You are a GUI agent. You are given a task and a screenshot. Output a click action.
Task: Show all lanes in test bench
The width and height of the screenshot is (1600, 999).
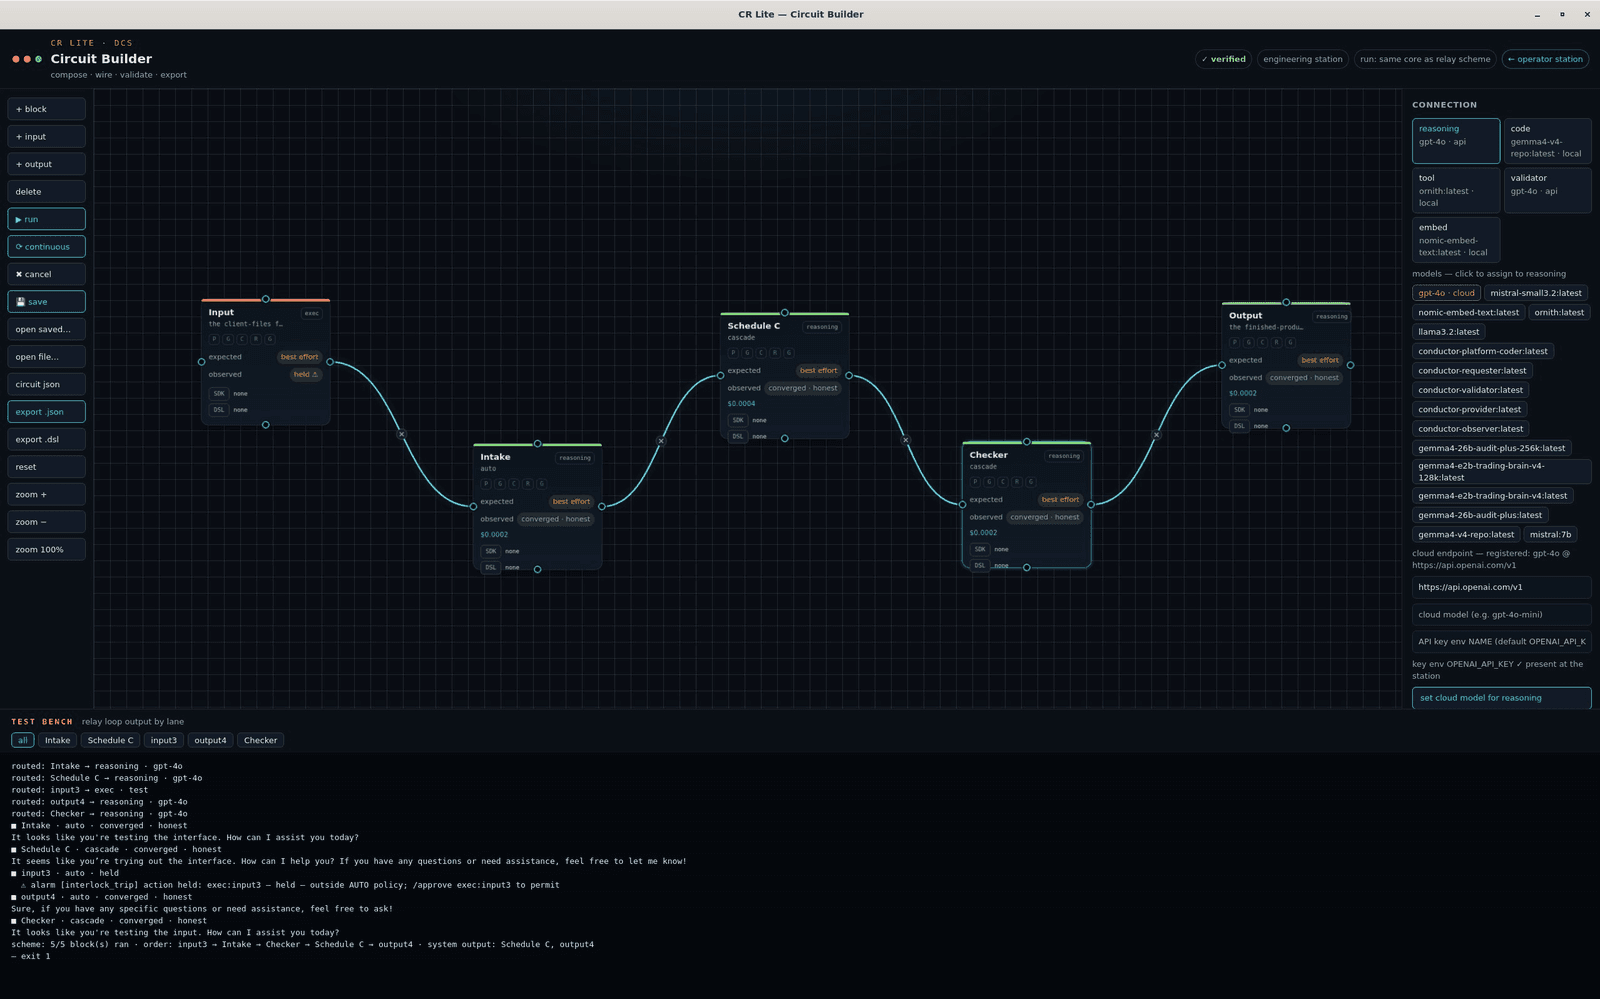point(22,741)
